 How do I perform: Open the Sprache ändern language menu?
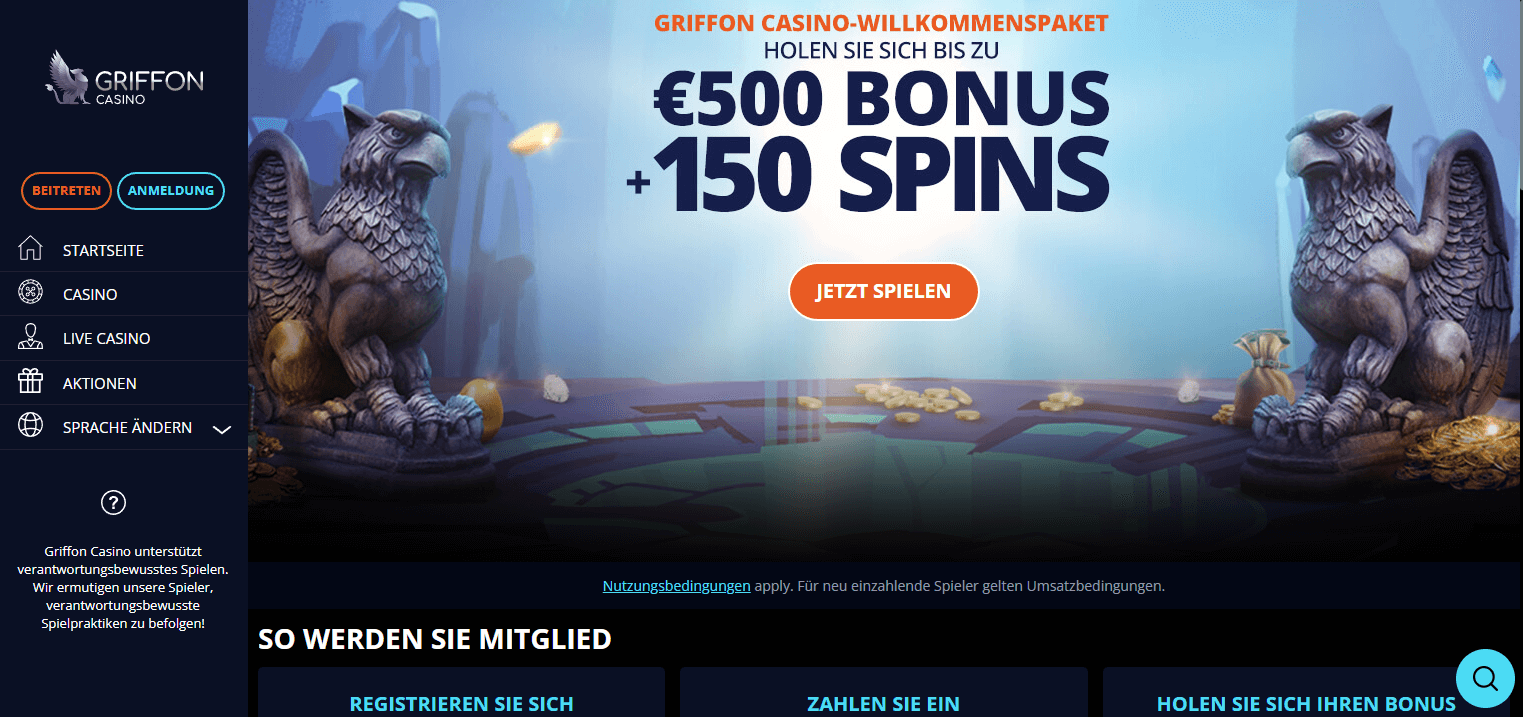(124, 427)
